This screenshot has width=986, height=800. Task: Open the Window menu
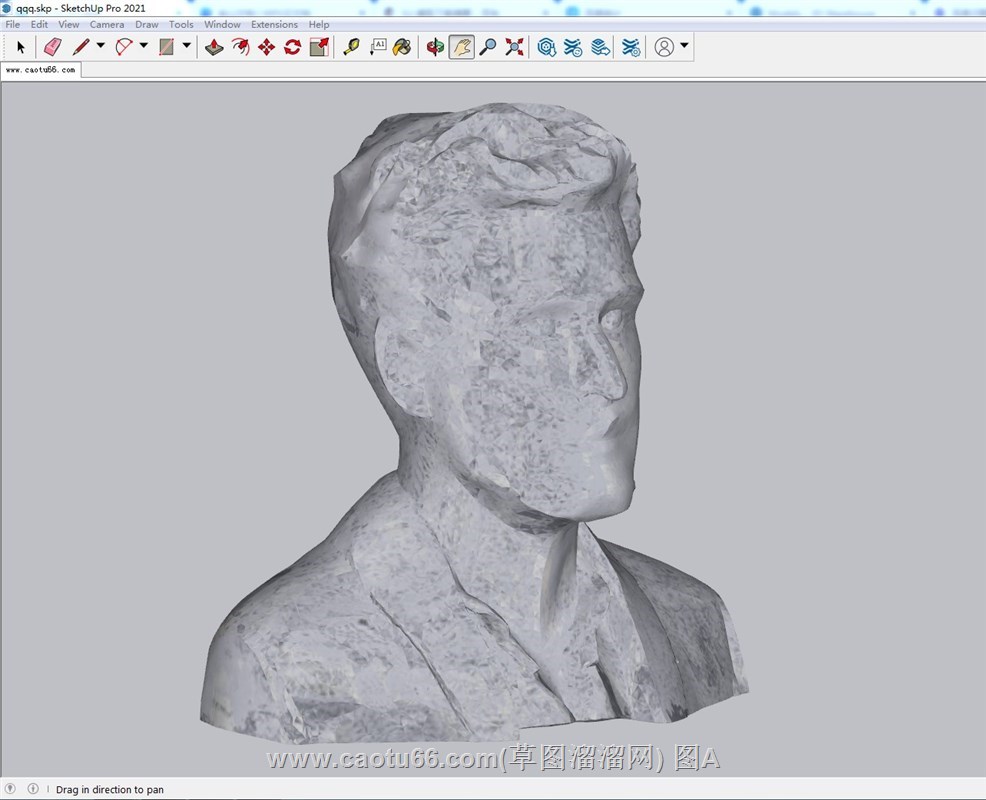click(x=222, y=25)
